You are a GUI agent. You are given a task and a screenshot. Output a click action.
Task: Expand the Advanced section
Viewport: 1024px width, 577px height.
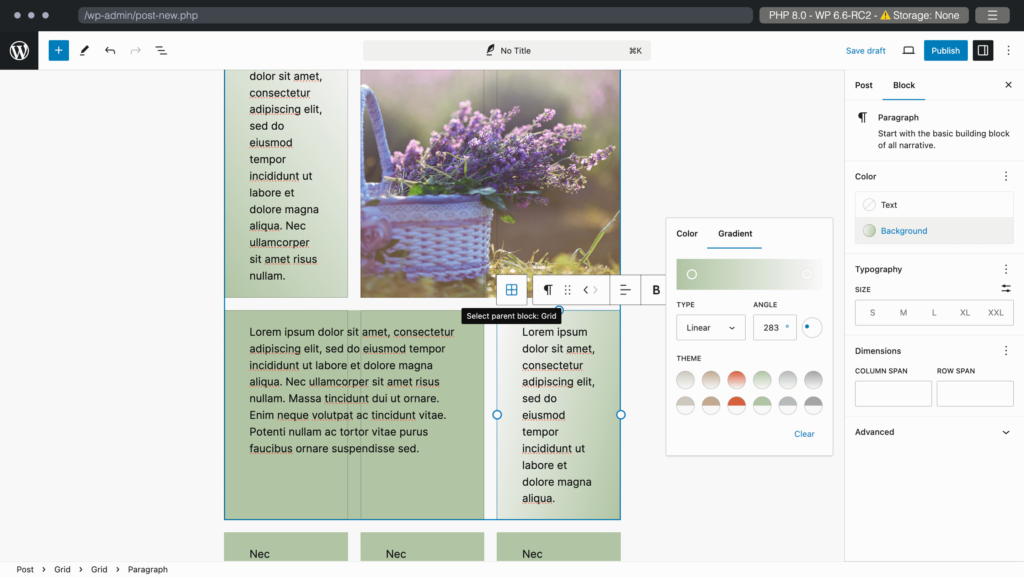point(934,432)
